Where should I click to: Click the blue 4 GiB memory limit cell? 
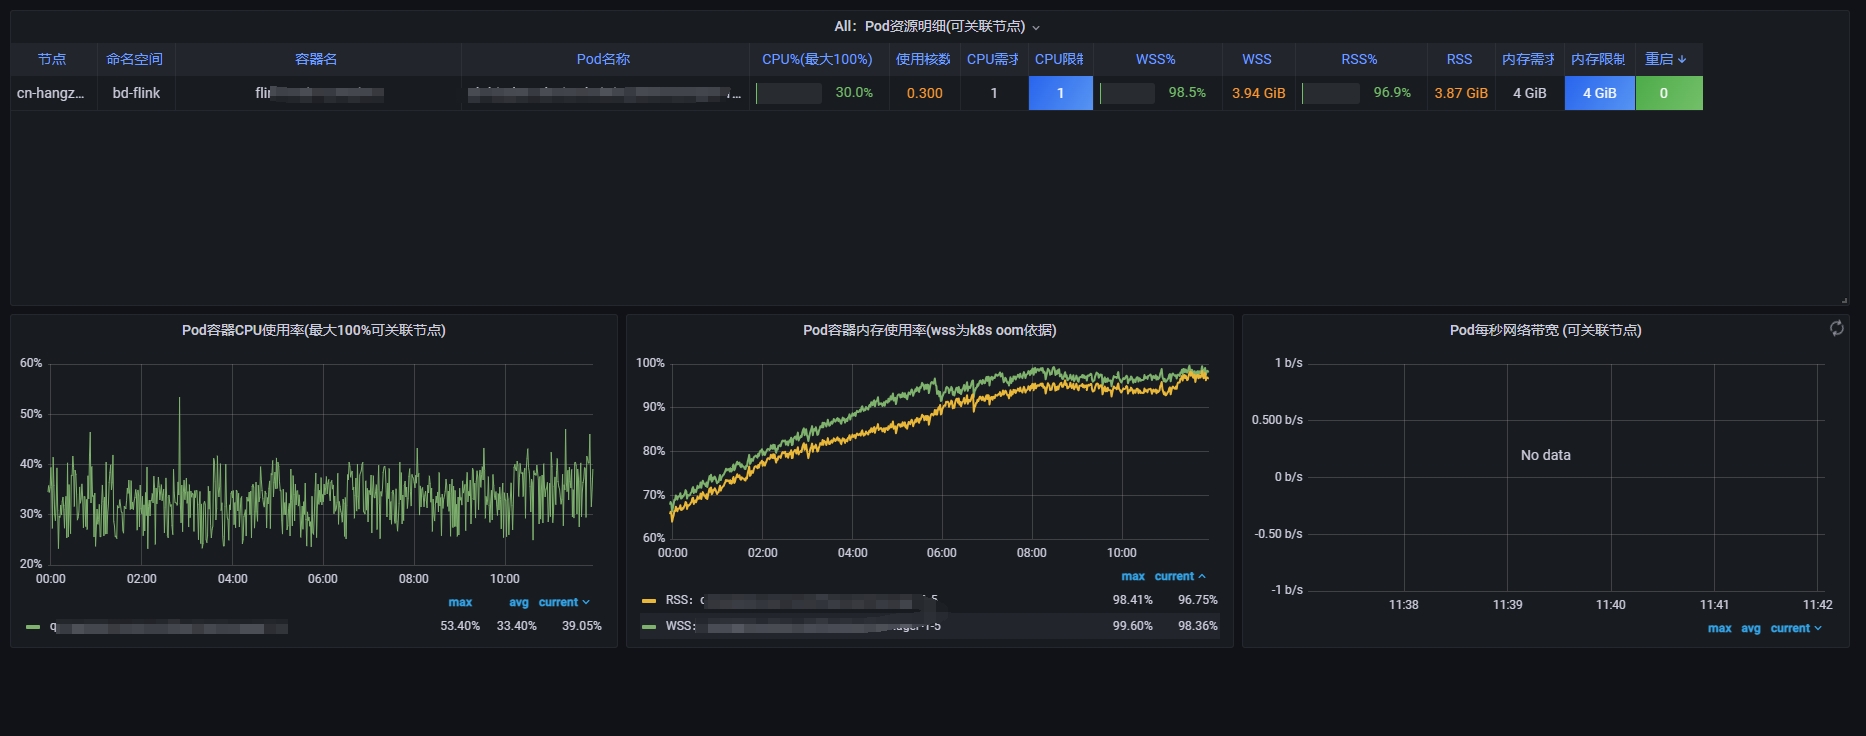(1599, 93)
